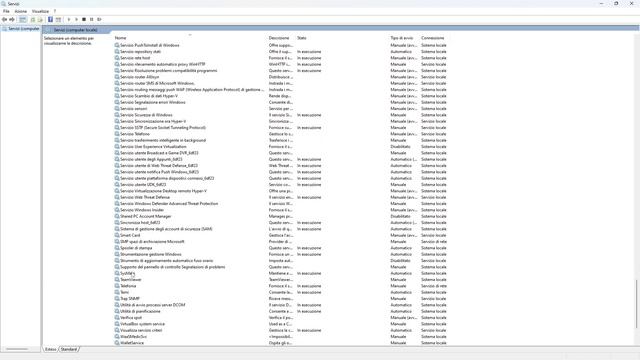The image size is (640, 360).
Task: Click the gear icon beside Servizio rete host
Action: pos(117,58)
